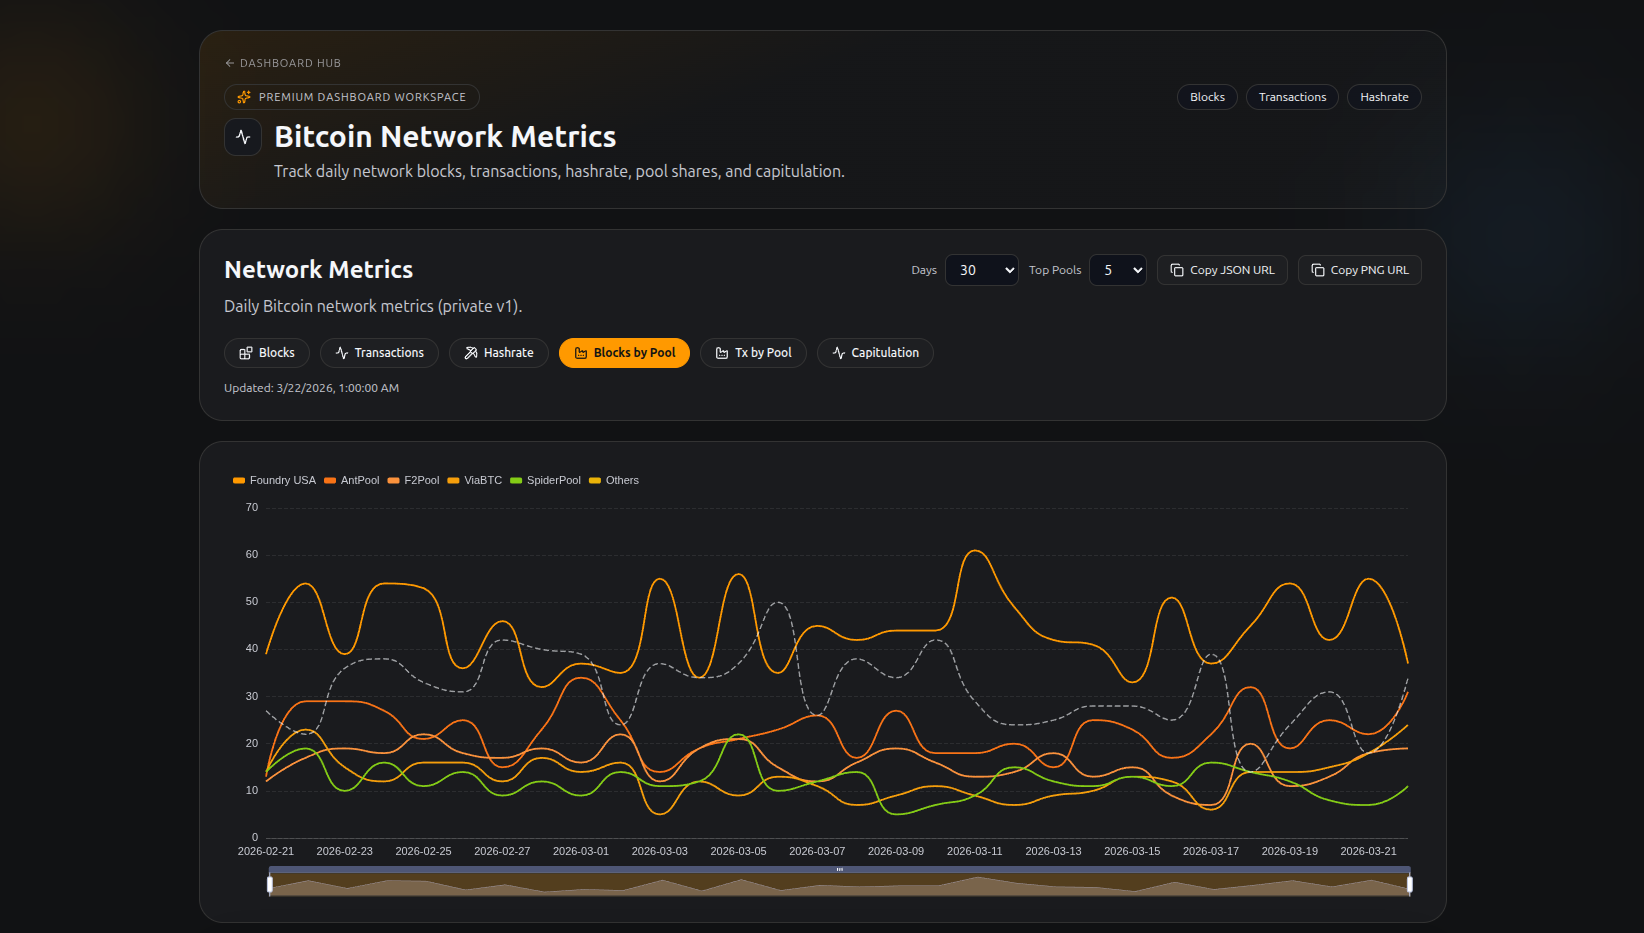This screenshot has height=933, width=1644.
Task: Click the Hashrate chip in the top right
Action: (x=1384, y=96)
